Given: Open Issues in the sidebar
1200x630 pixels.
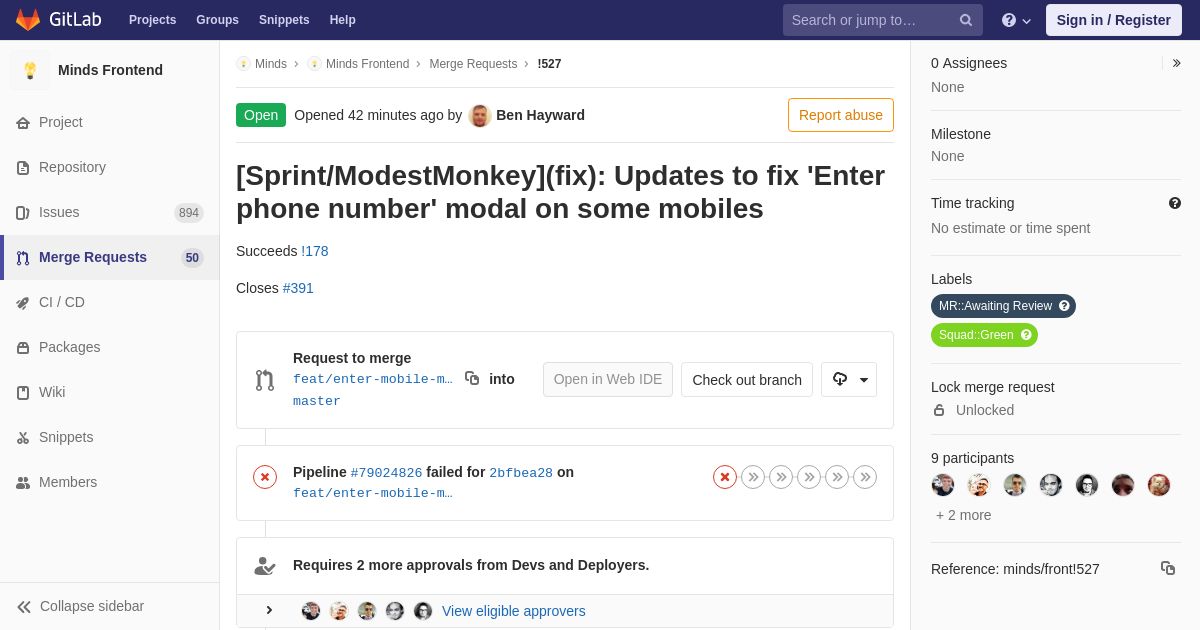Looking at the screenshot, I should click(x=110, y=213).
